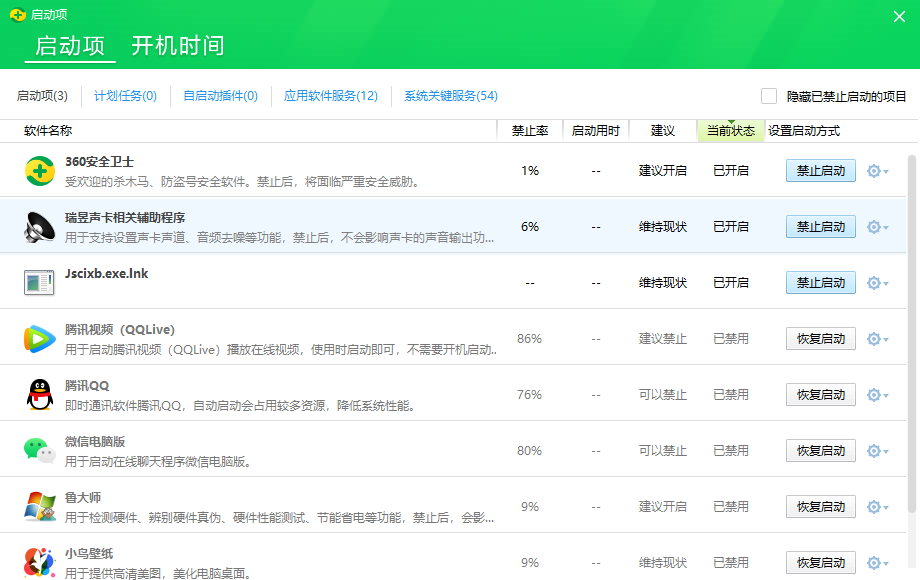Open startup mode gear menu for 360安全卫士
Image resolution: width=920 pixels, height=580 pixels.
click(x=876, y=170)
